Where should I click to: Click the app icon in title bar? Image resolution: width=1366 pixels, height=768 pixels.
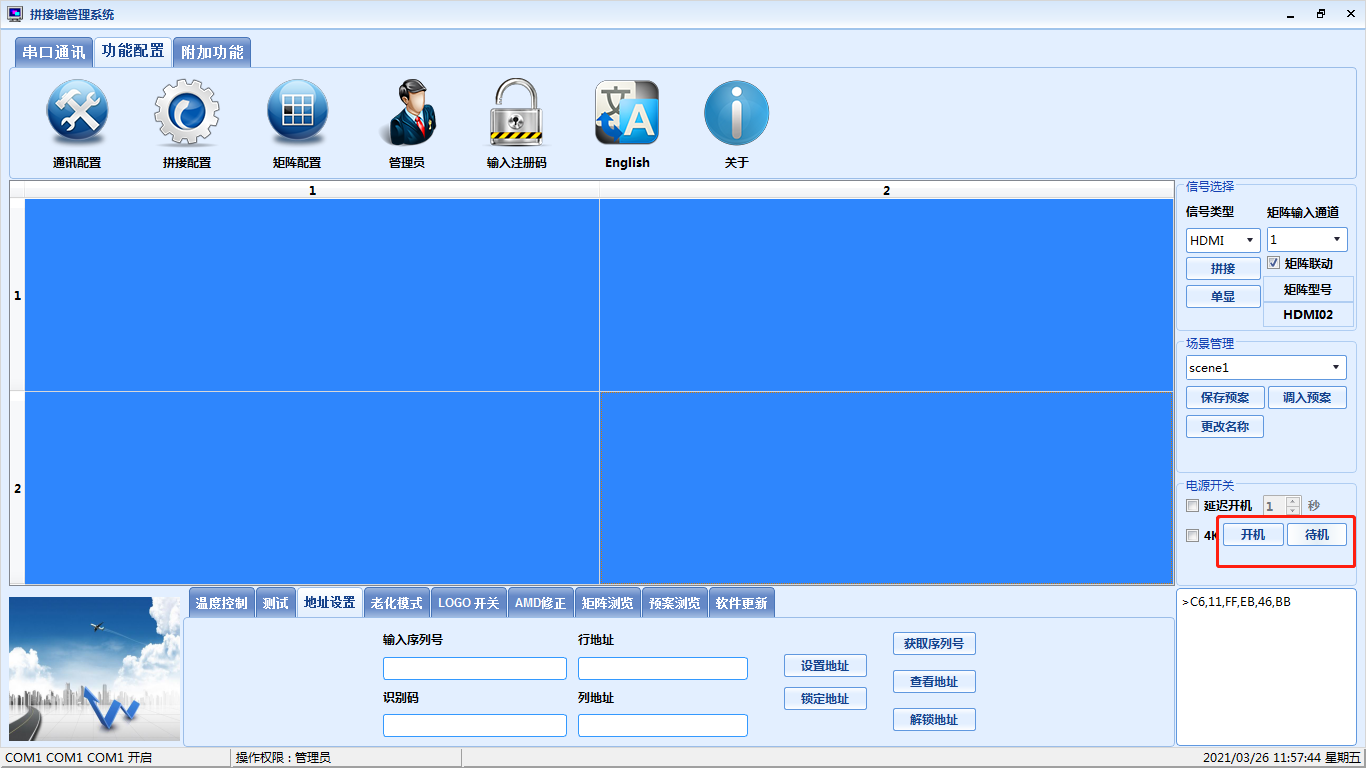point(15,14)
